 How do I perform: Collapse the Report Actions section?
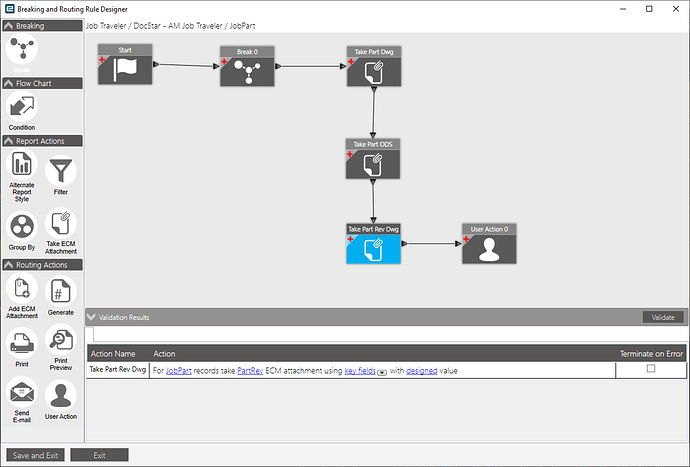click(8, 141)
